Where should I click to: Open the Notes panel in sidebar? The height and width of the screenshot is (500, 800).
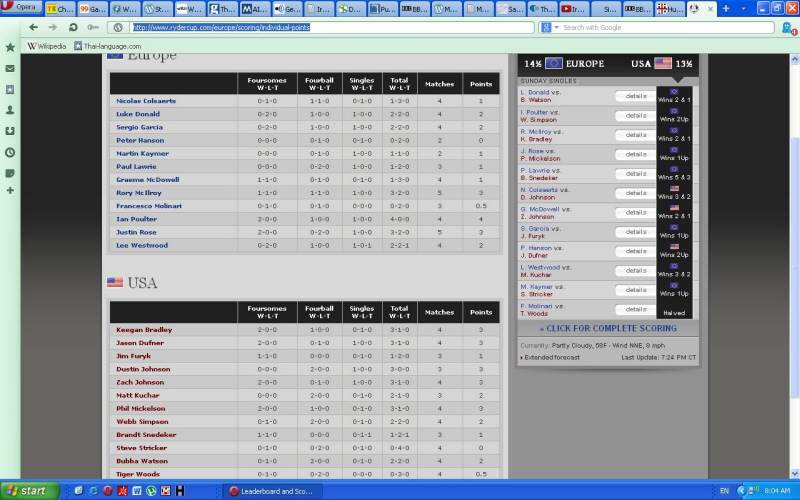[10, 173]
